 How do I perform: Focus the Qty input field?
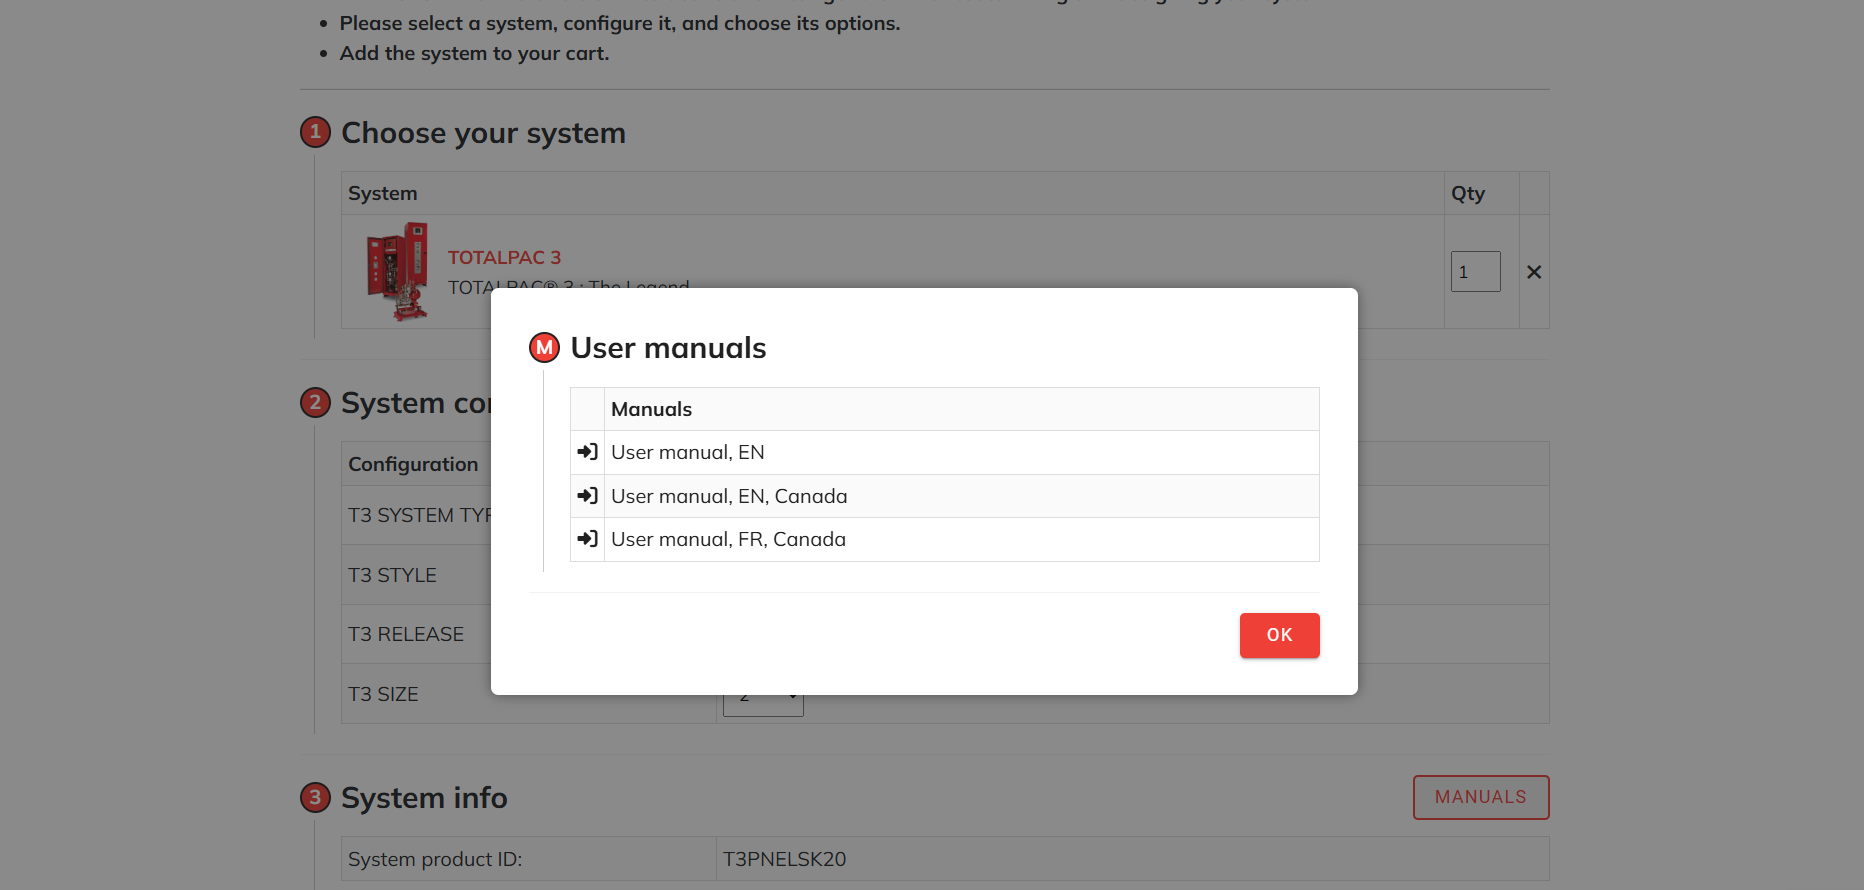point(1476,272)
